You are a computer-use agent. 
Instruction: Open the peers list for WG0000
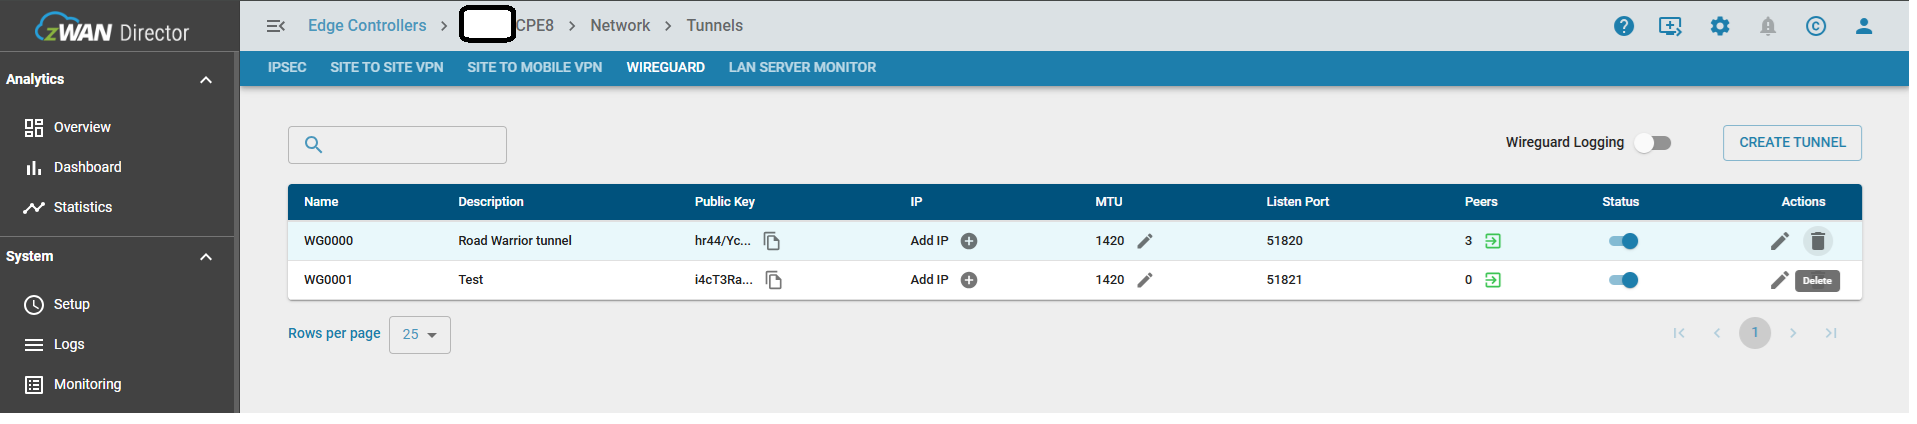click(1492, 241)
